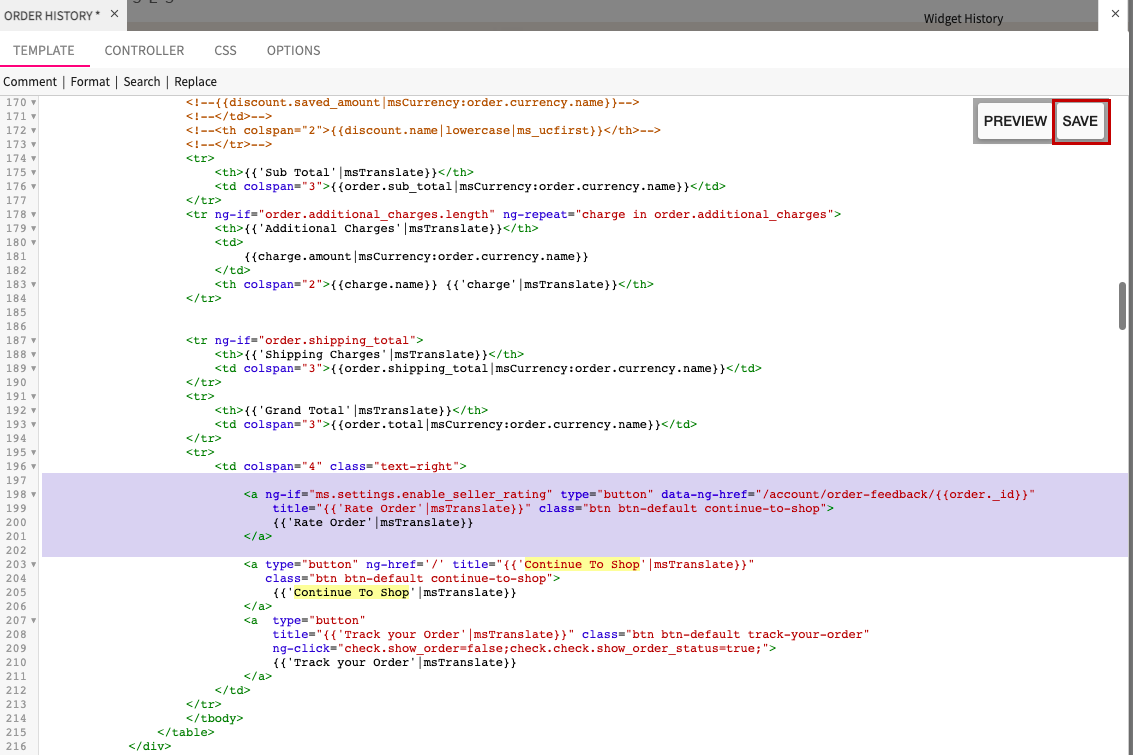Viewport: 1133px width, 755px height.
Task: Select the TEMPLATE tab
Action: (44, 51)
